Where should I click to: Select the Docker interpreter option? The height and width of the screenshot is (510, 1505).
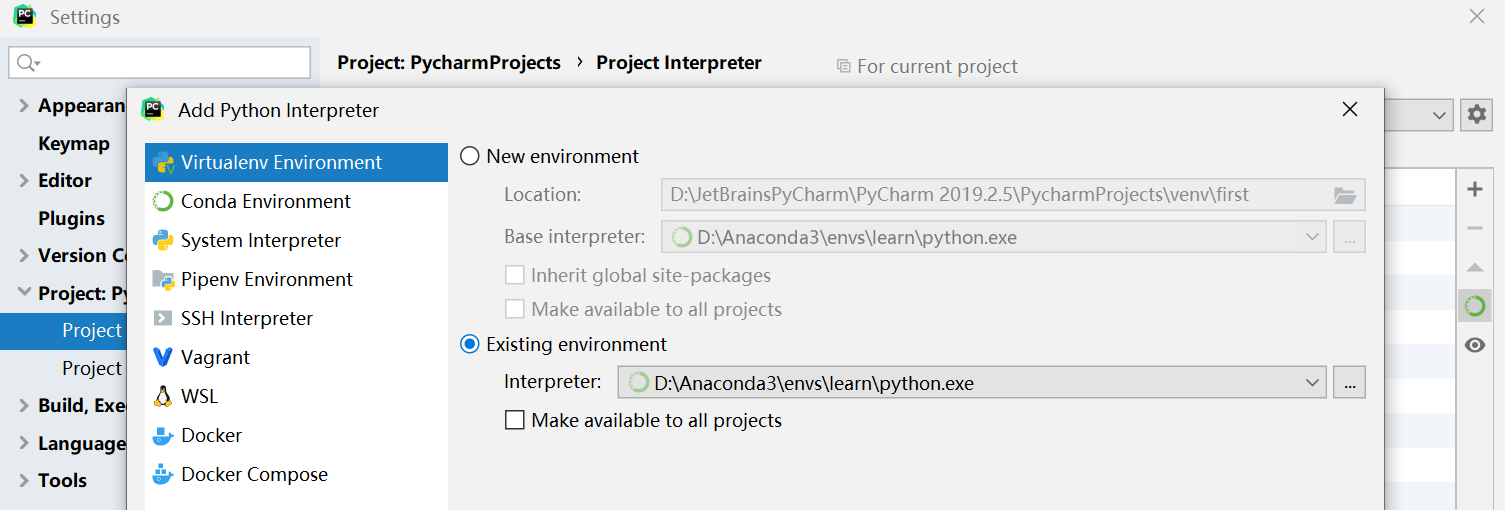211,436
